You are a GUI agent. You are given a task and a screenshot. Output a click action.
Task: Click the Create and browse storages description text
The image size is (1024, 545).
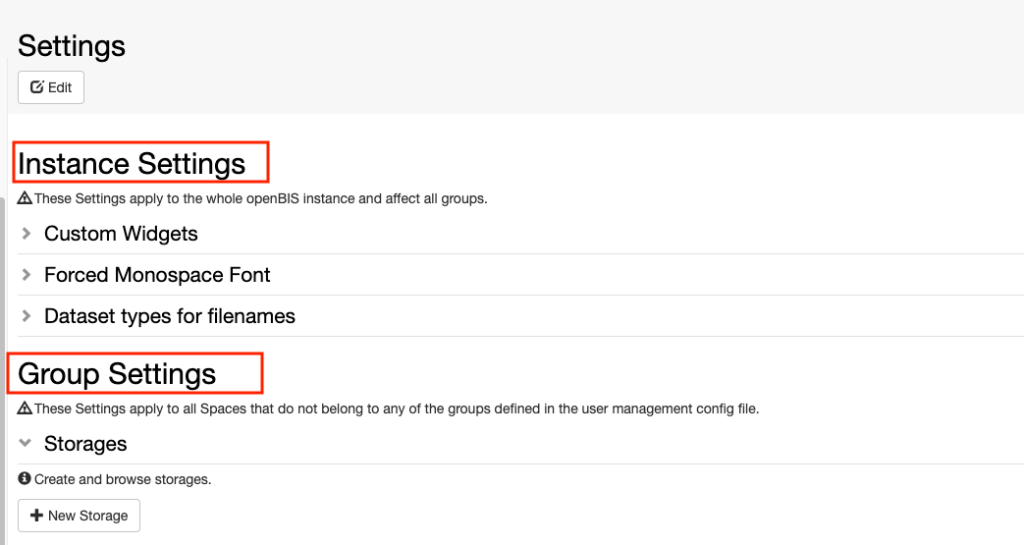click(x=123, y=479)
